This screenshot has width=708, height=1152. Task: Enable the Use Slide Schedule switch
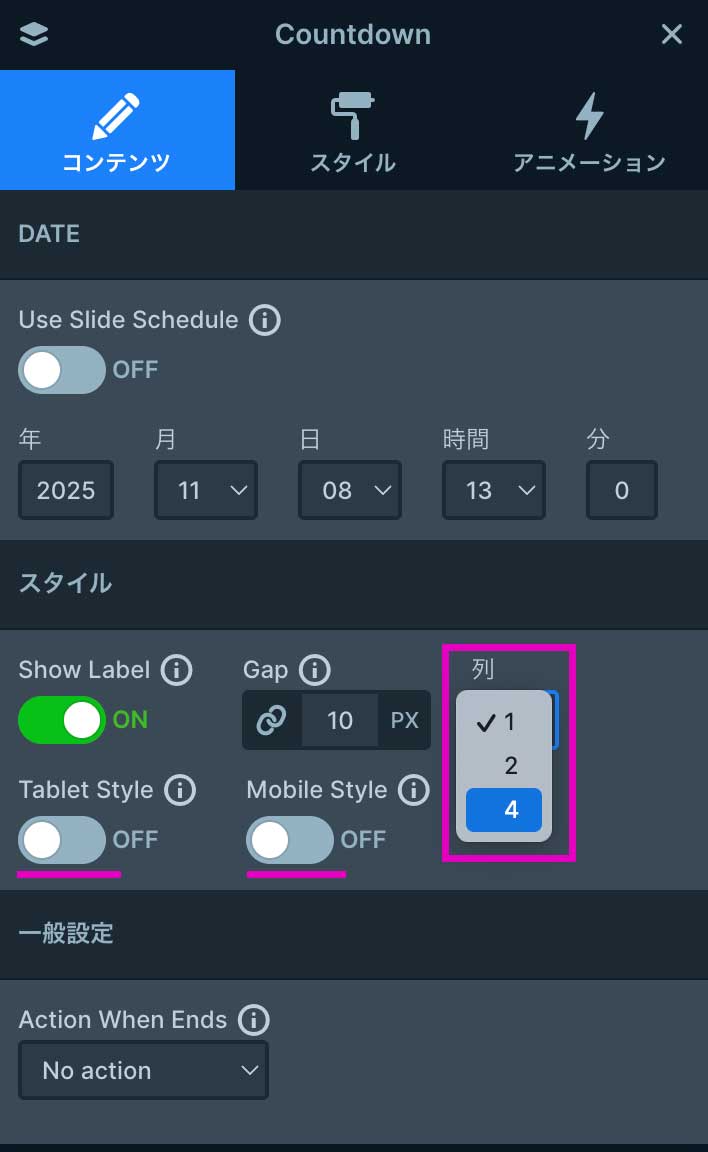pyautogui.click(x=62, y=370)
